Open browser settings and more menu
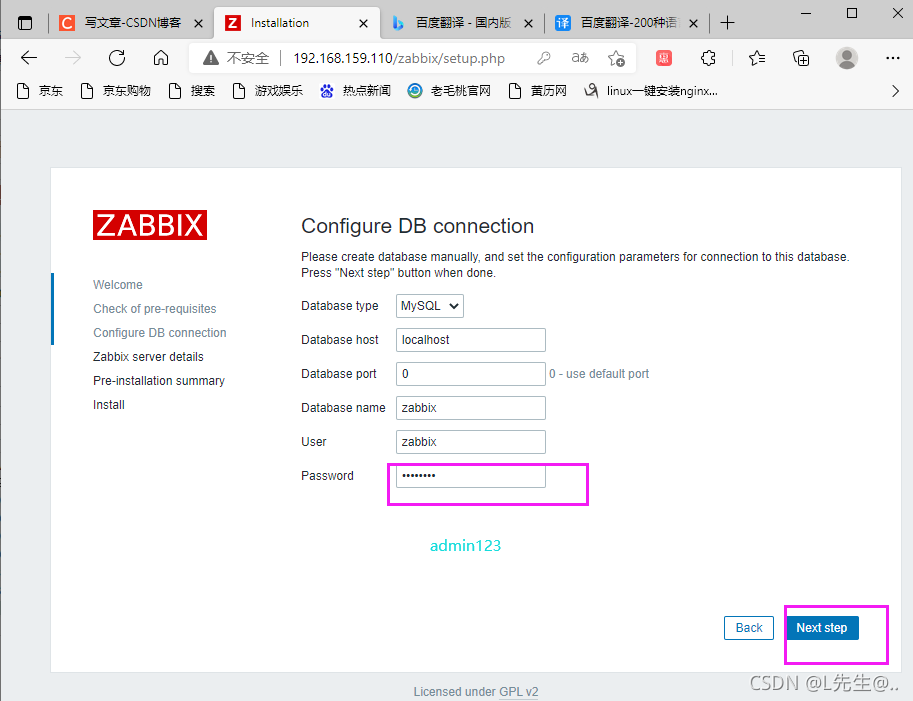The width and height of the screenshot is (913, 701). pos(893,58)
